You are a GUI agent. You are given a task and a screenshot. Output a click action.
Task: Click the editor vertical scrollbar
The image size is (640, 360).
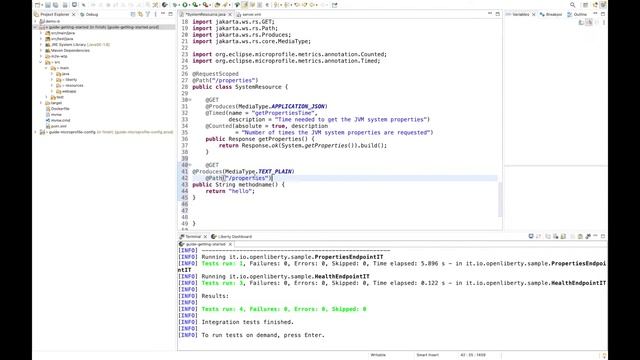(500, 200)
